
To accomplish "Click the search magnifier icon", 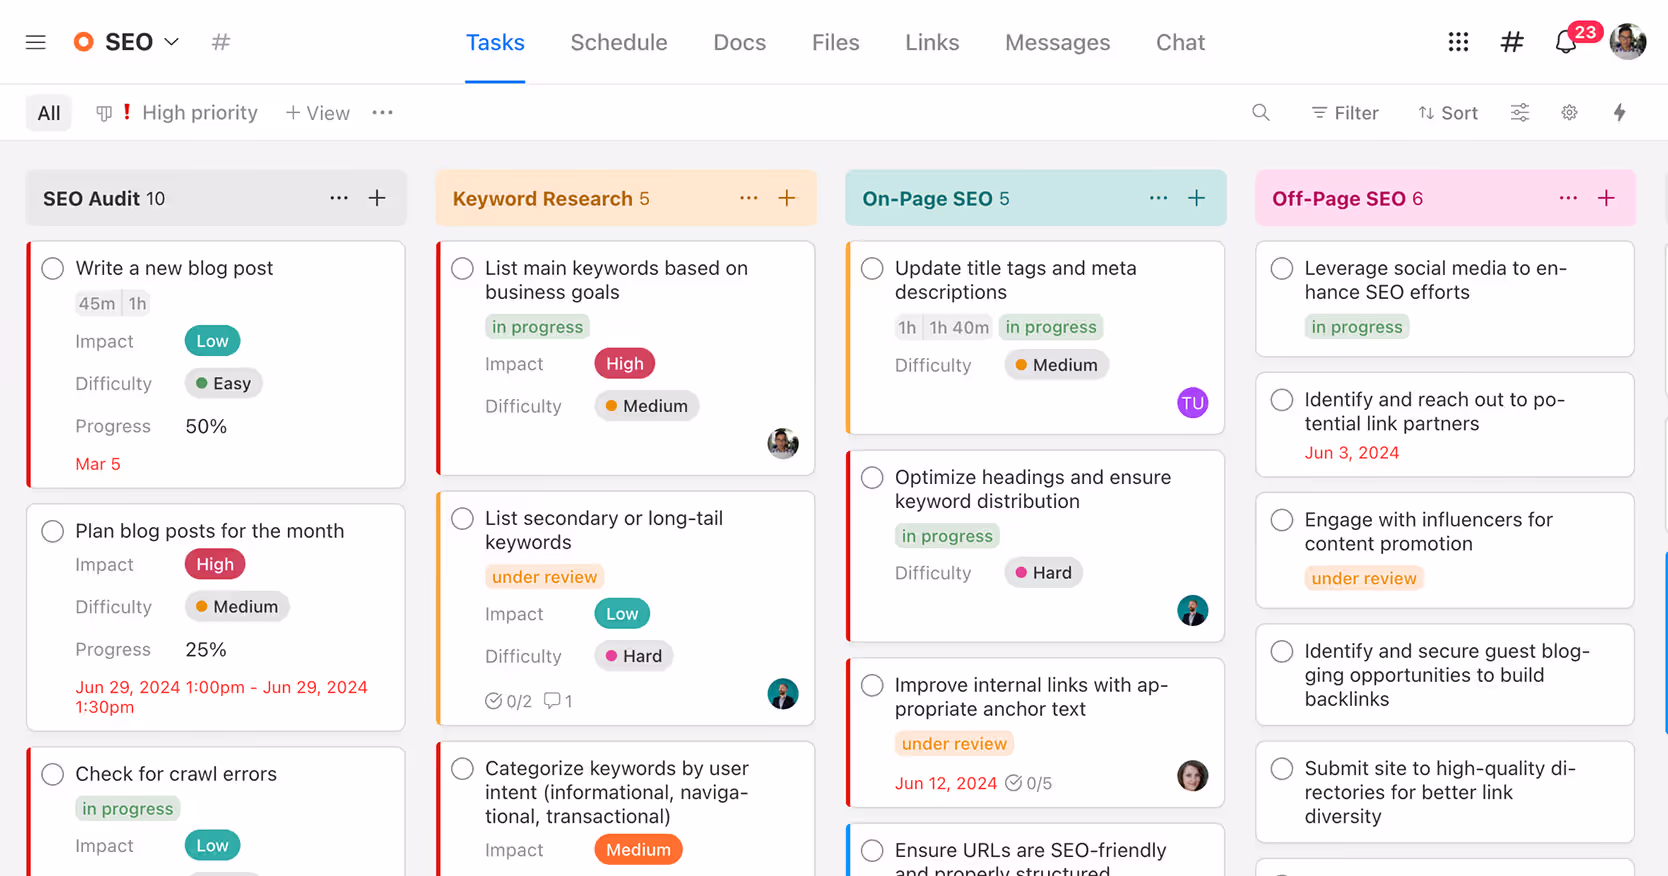I will (1261, 113).
